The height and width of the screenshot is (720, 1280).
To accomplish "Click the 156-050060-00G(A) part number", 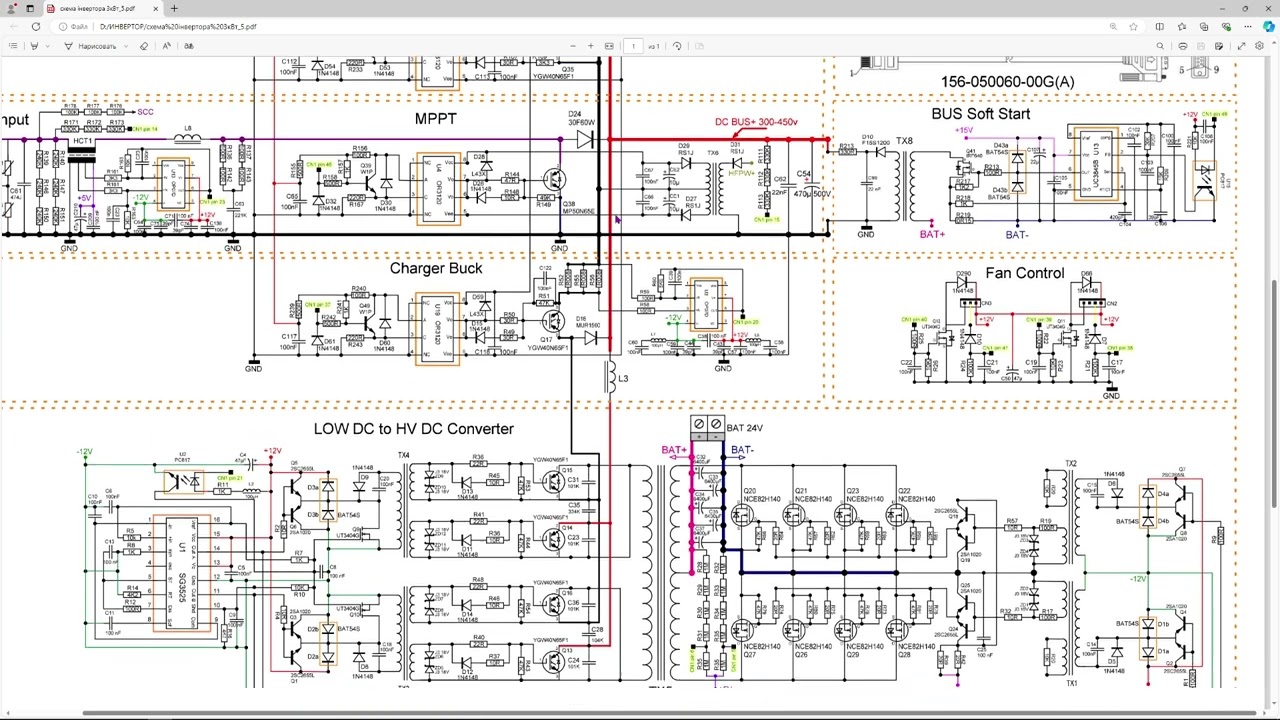I will 1007,82.
